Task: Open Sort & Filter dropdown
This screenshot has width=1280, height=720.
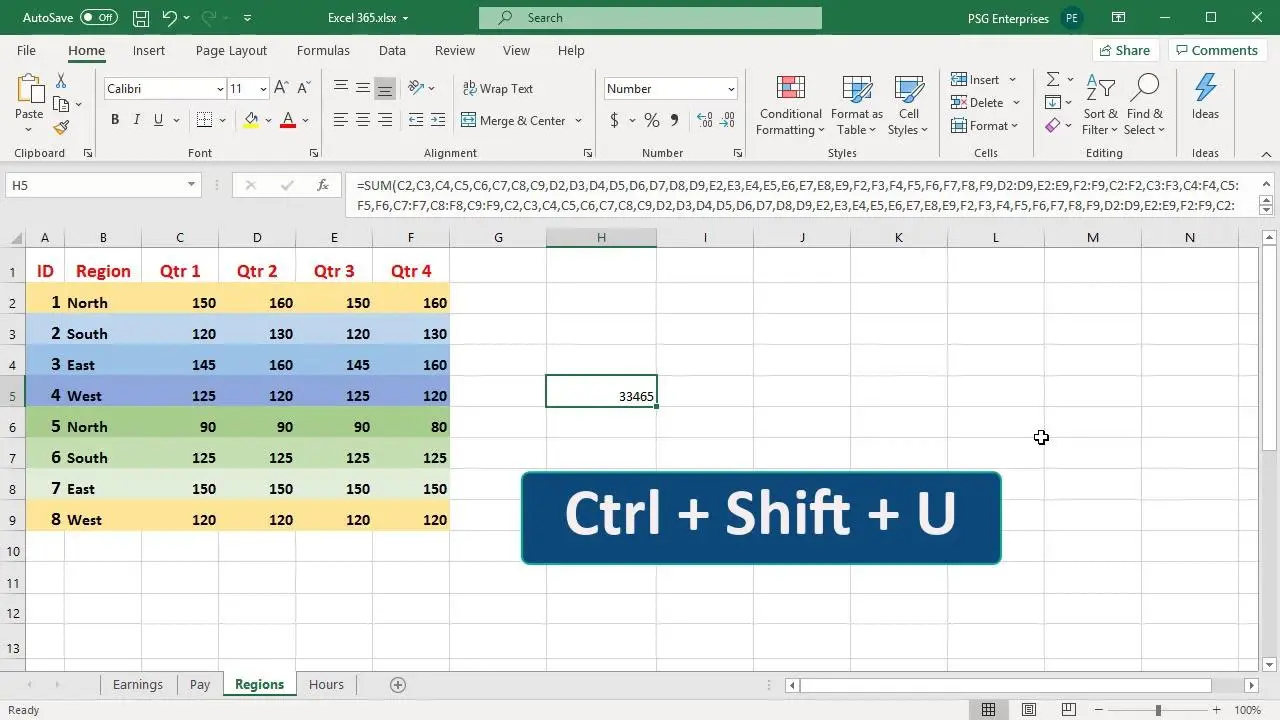Action: pos(1100,105)
